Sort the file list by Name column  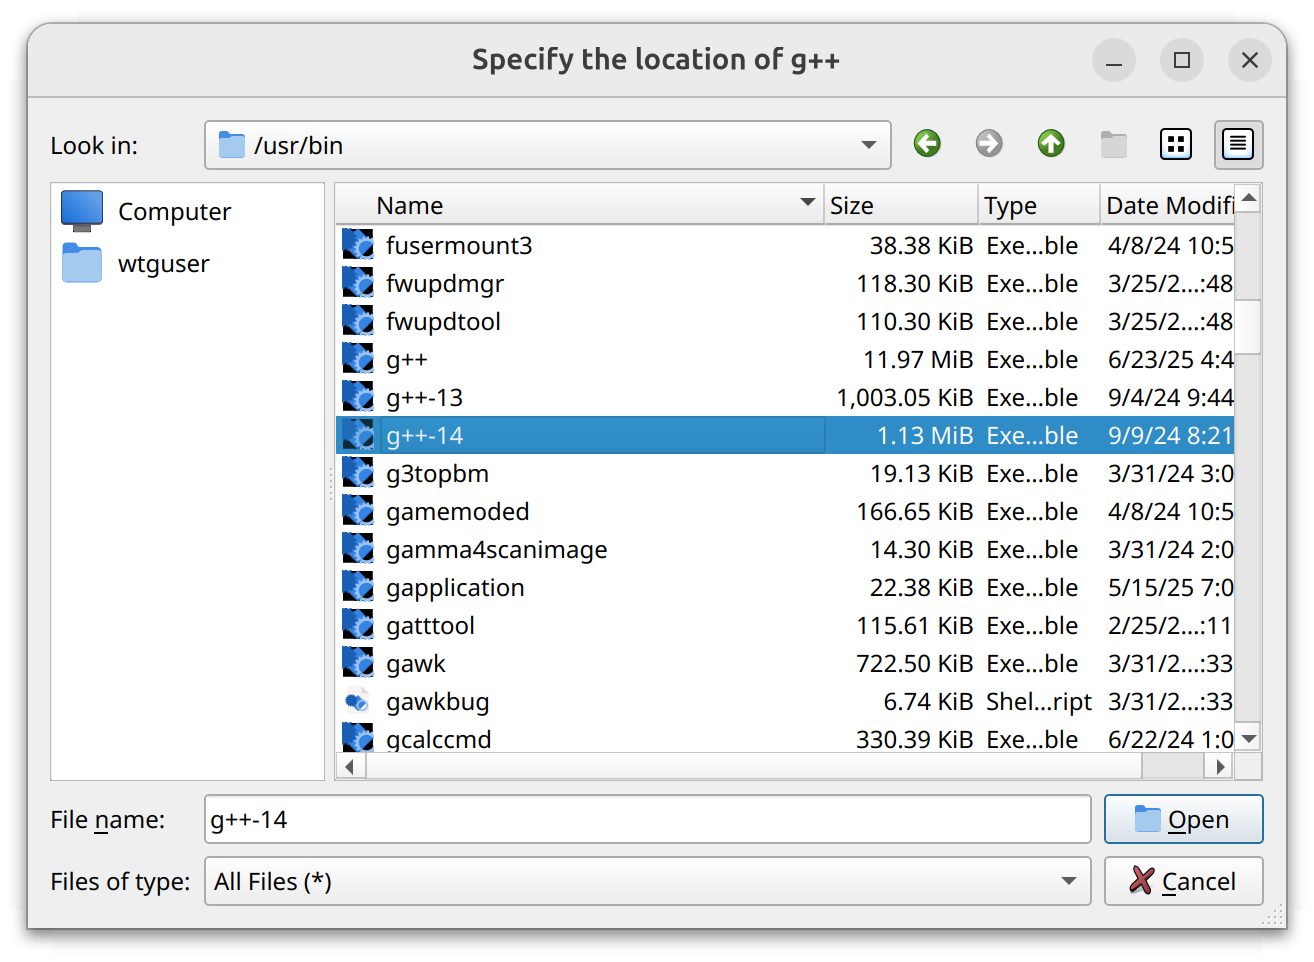(x=580, y=205)
